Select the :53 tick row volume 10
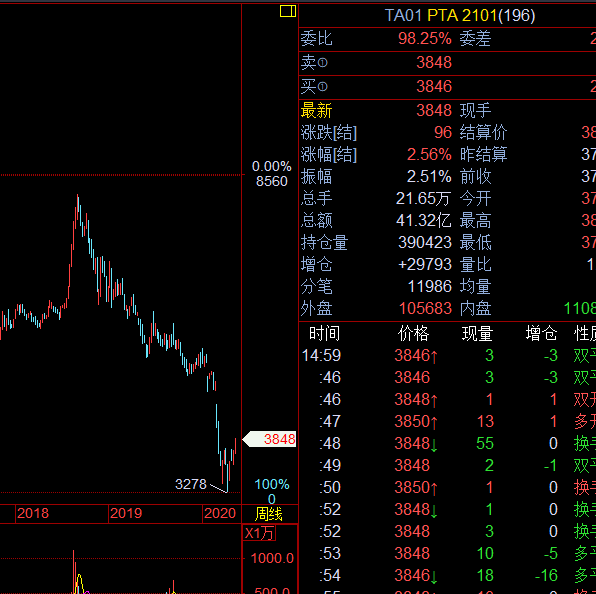Screen dimensions: 596x594 coord(485,553)
